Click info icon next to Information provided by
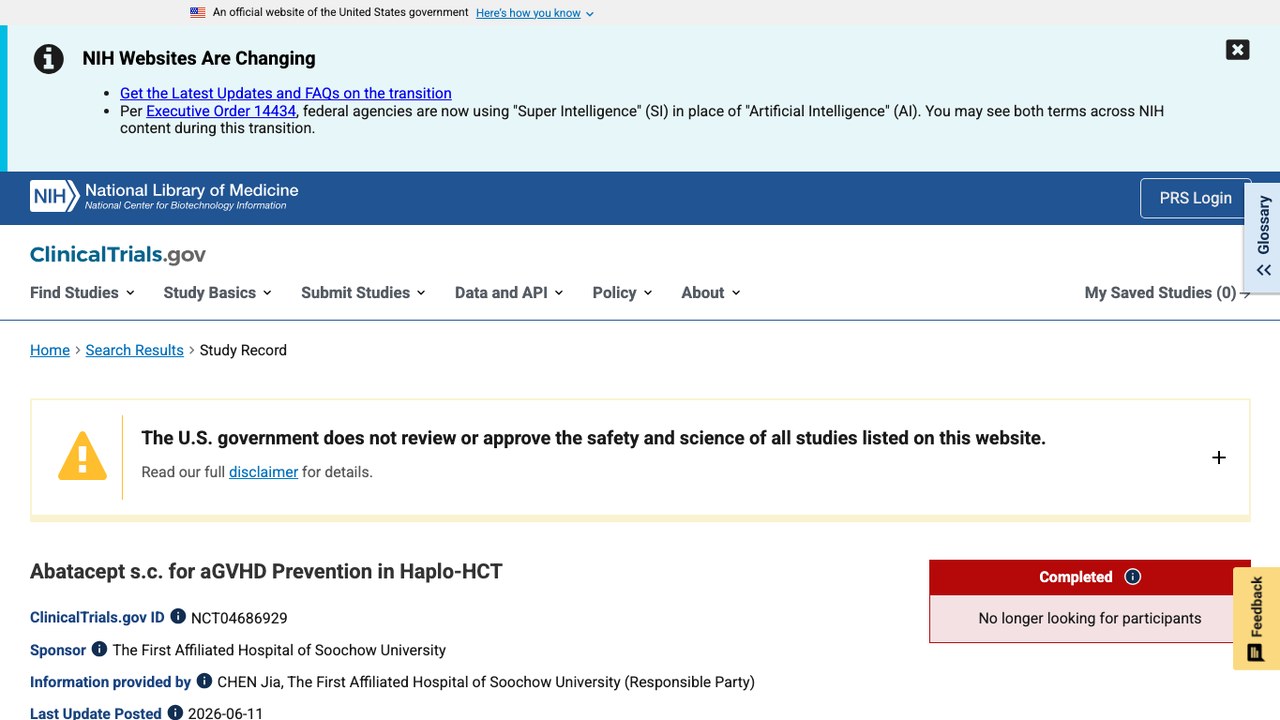Image resolution: width=1280 pixels, height=720 pixels. [x=204, y=680]
